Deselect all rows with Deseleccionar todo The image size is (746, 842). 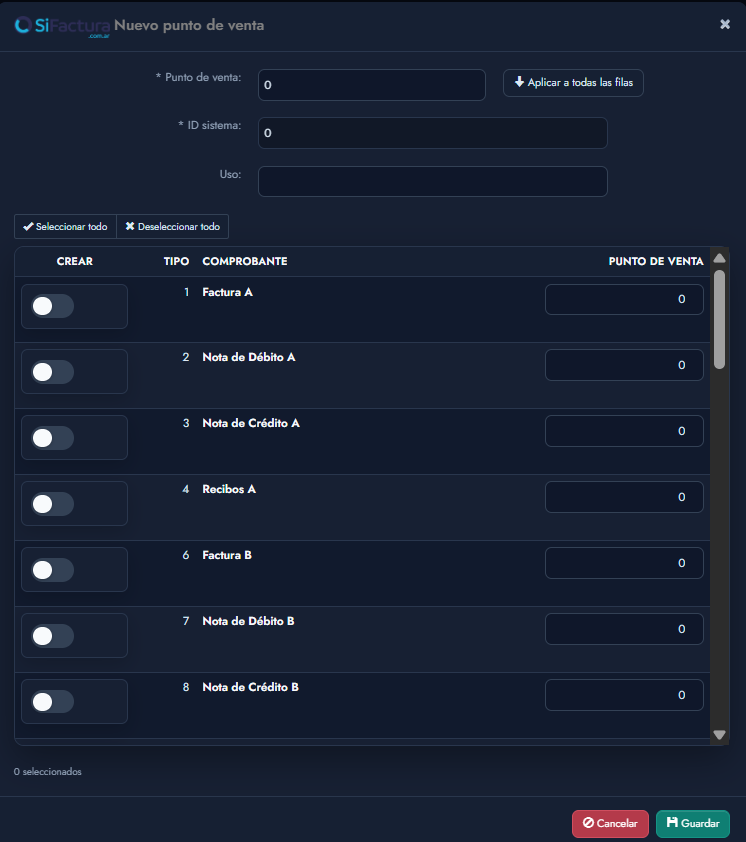point(172,227)
